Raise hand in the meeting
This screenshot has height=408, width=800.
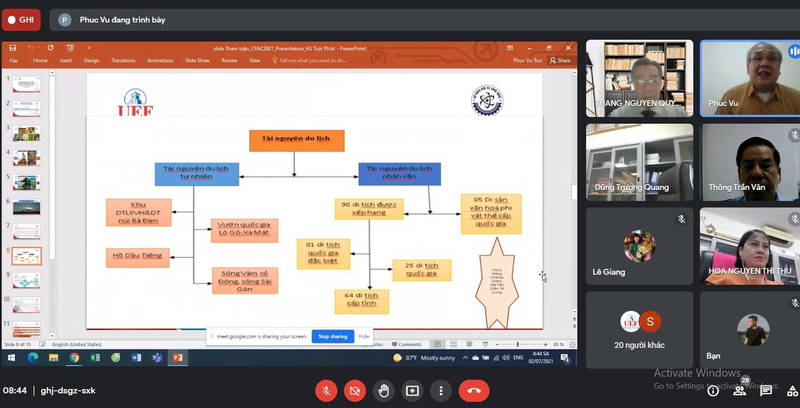pyautogui.click(x=383, y=390)
